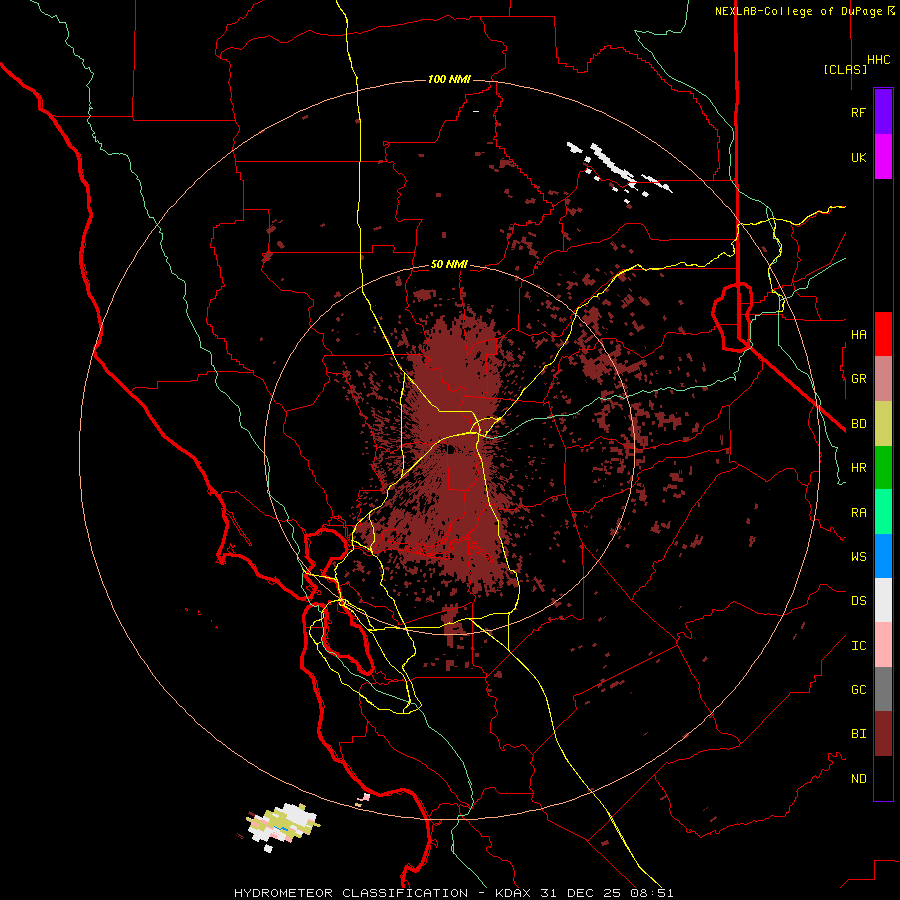Click the WS legend label
The height and width of the screenshot is (900, 900).
tap(858, 557)
